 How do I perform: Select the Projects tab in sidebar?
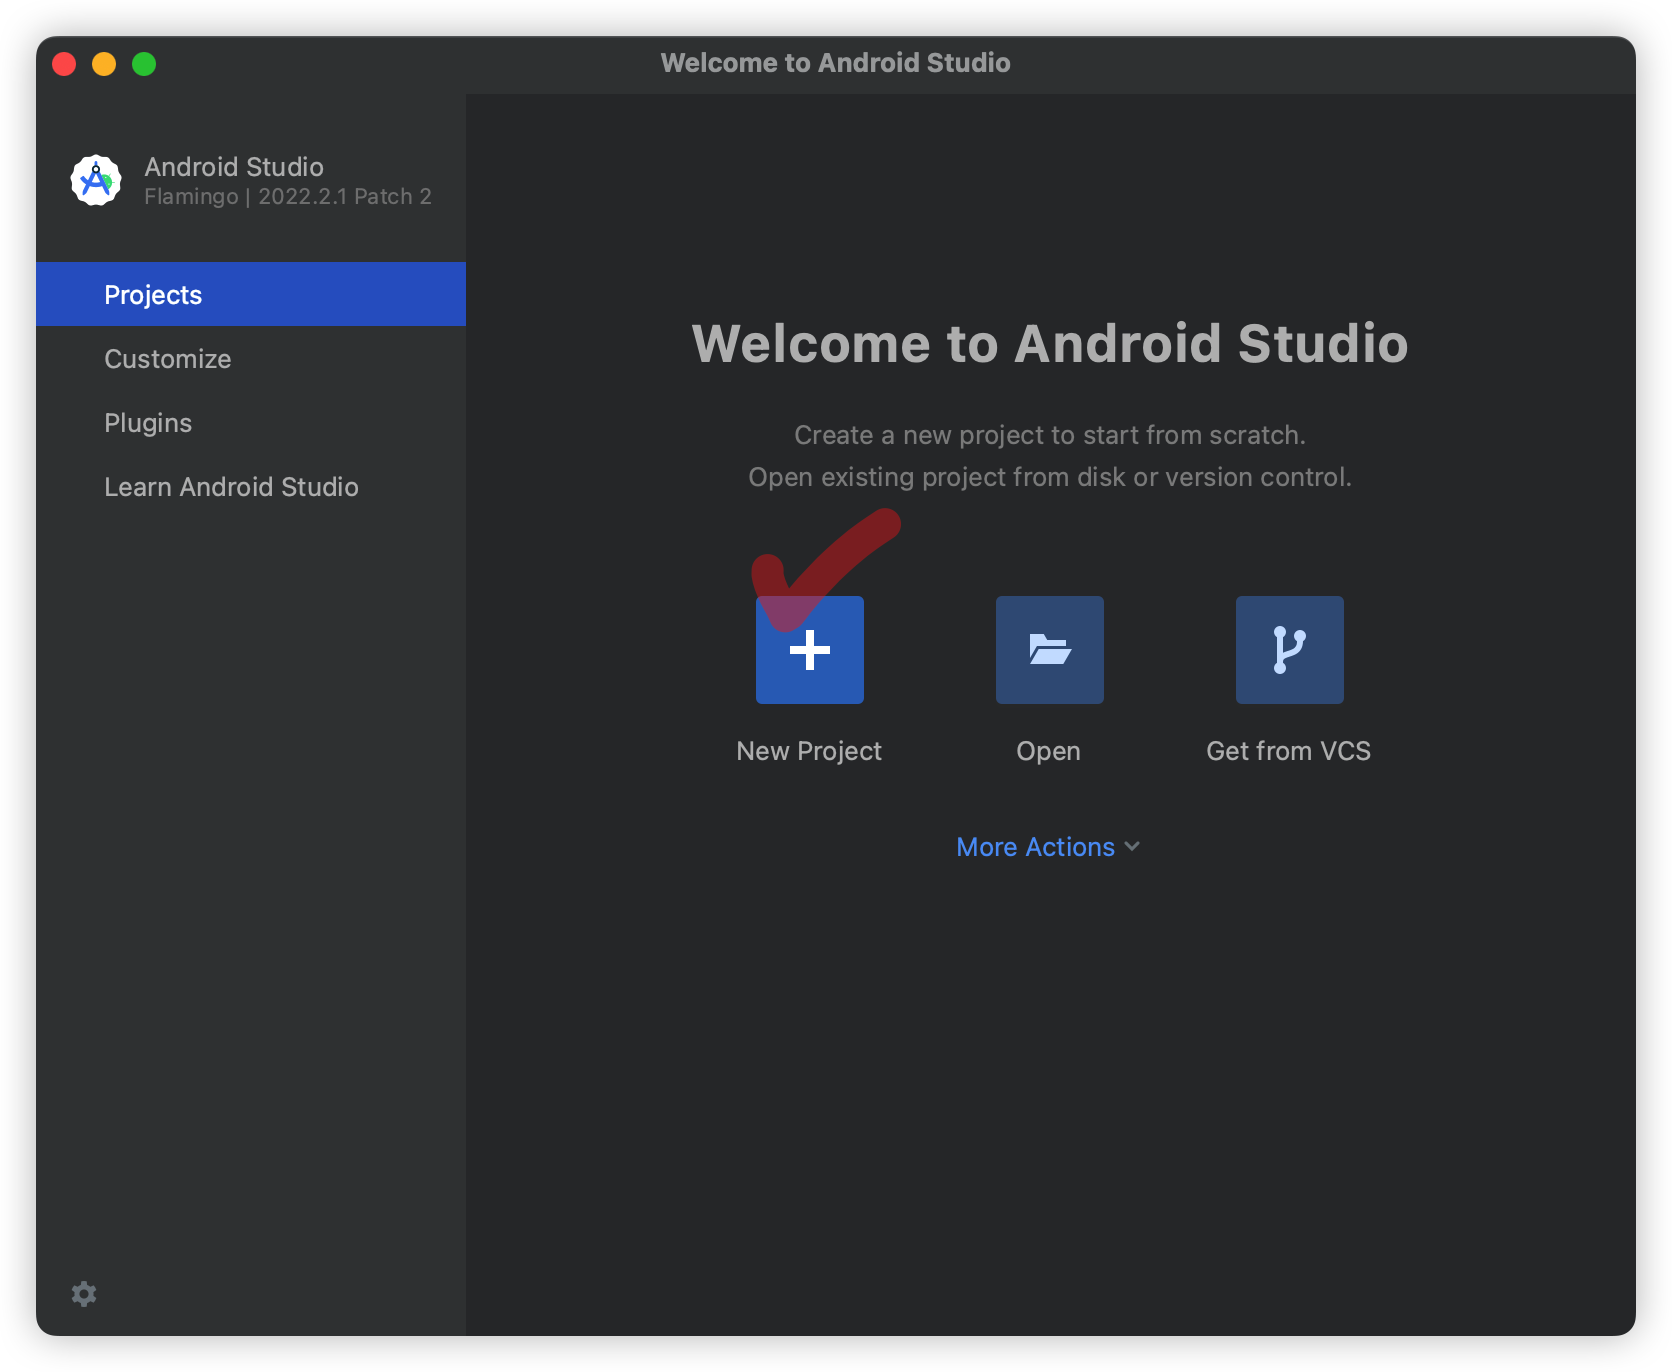tap(251, 294)
